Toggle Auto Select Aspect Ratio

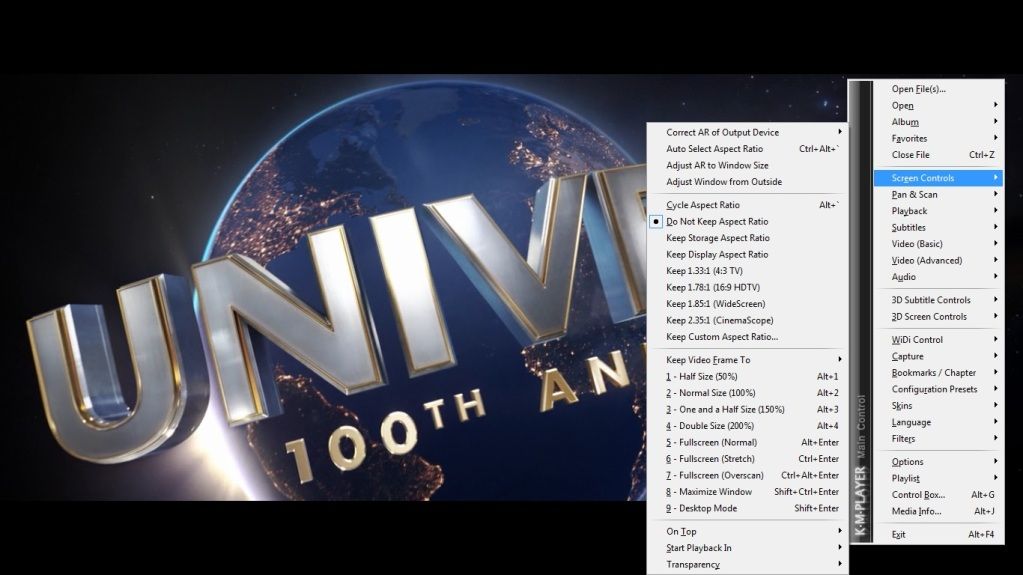click(x=747, y=149)
